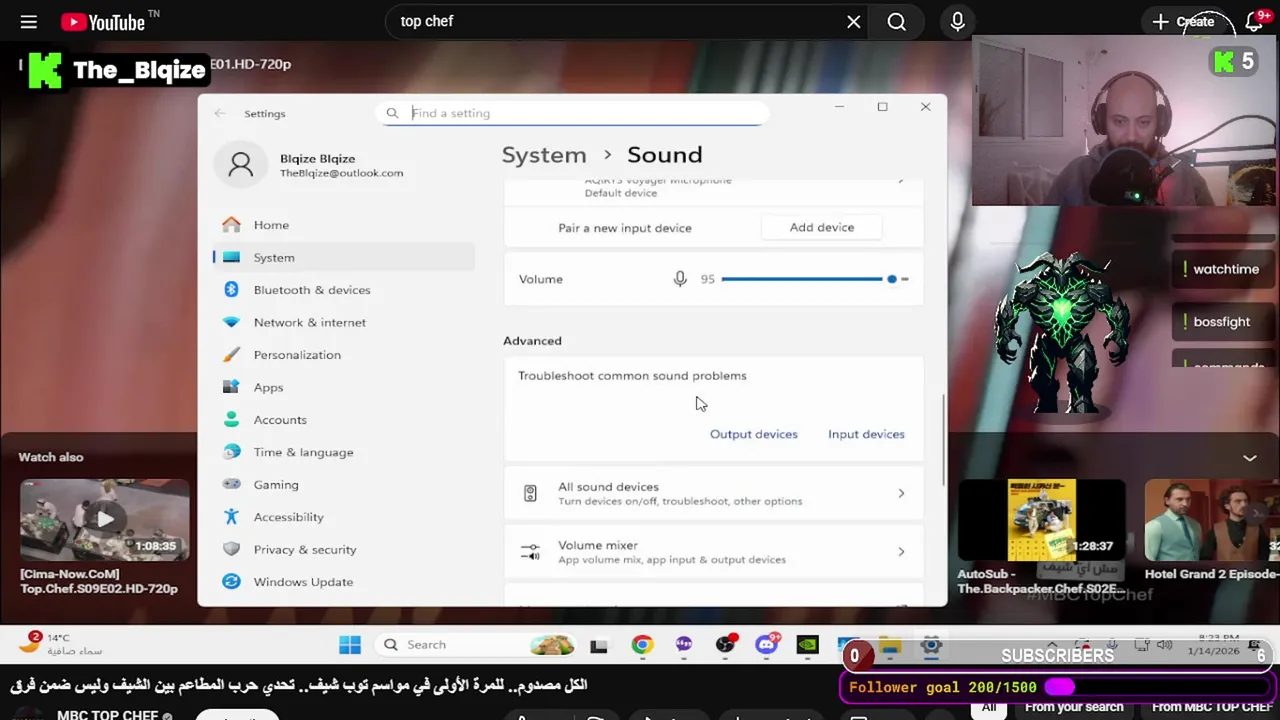Open Home in Settings sidebar

[344, 225]
